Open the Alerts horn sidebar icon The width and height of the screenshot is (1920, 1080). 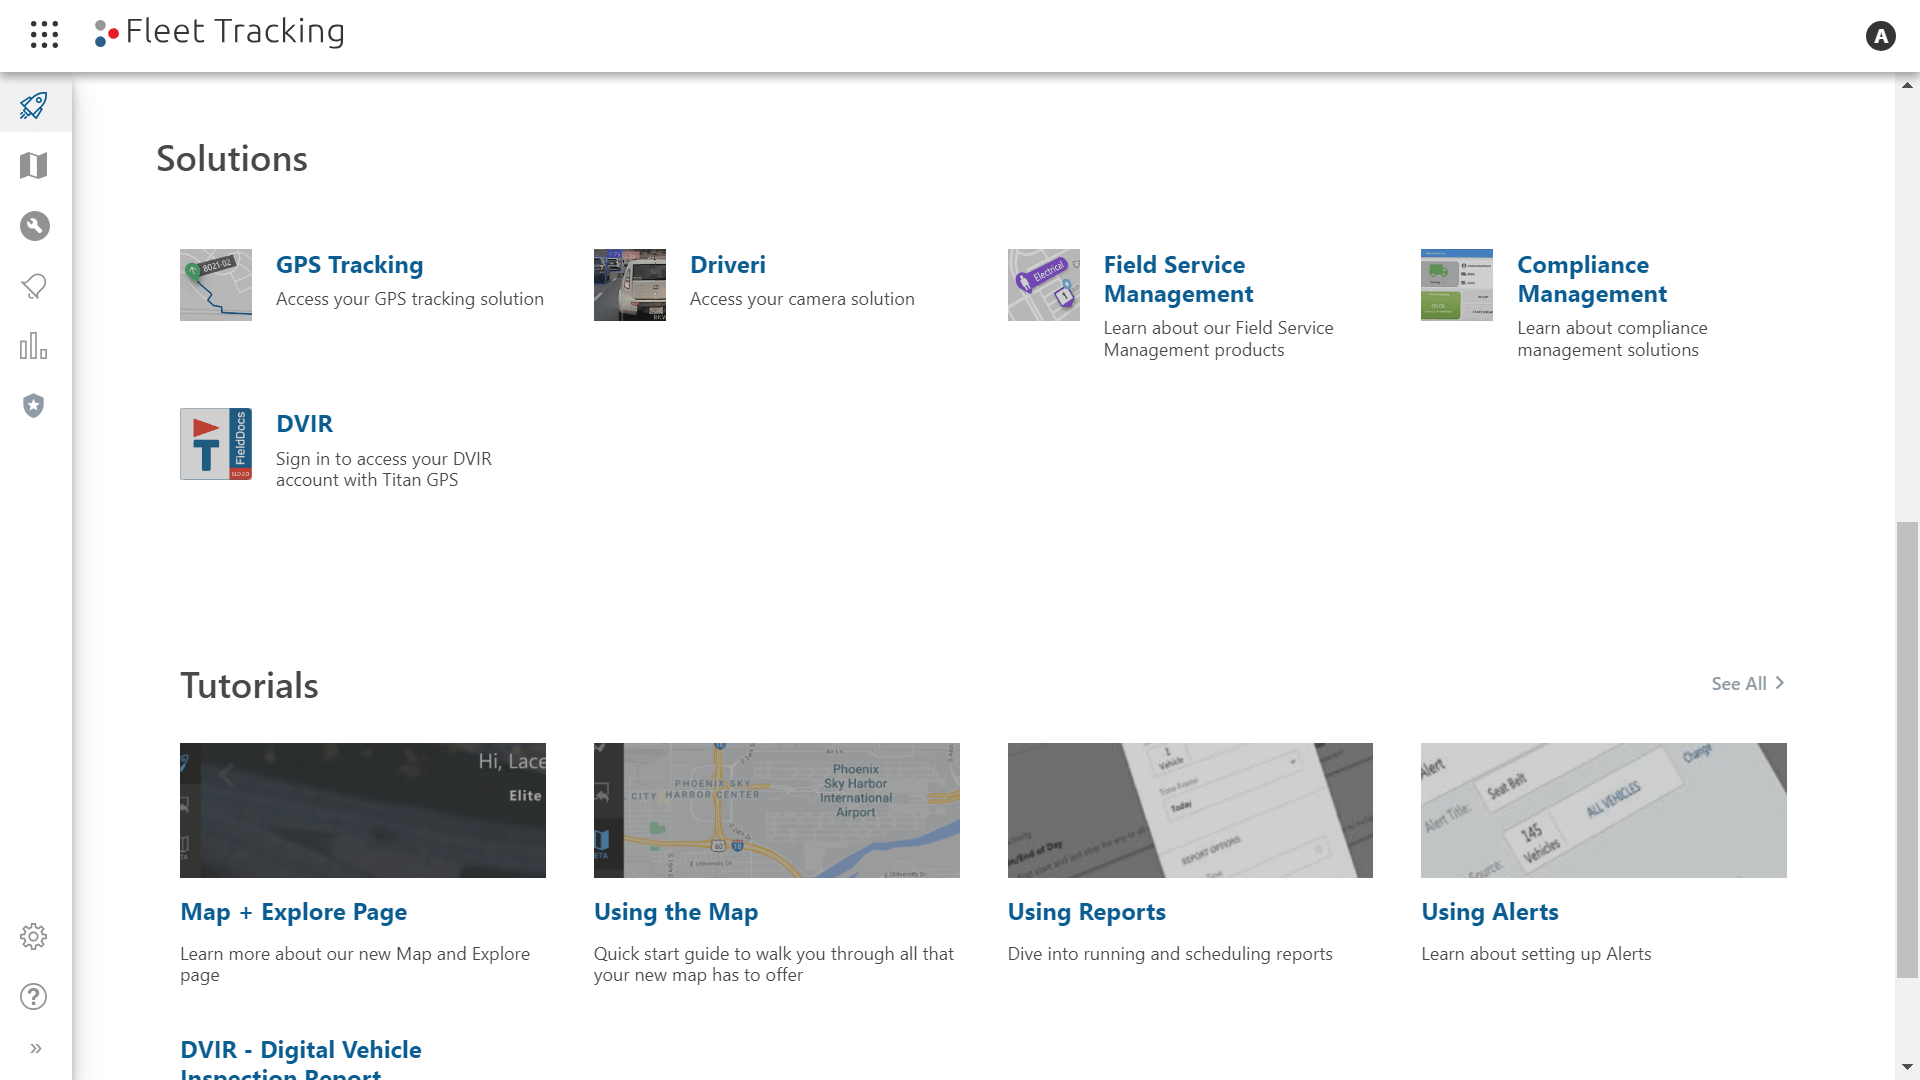coord(34,286)
